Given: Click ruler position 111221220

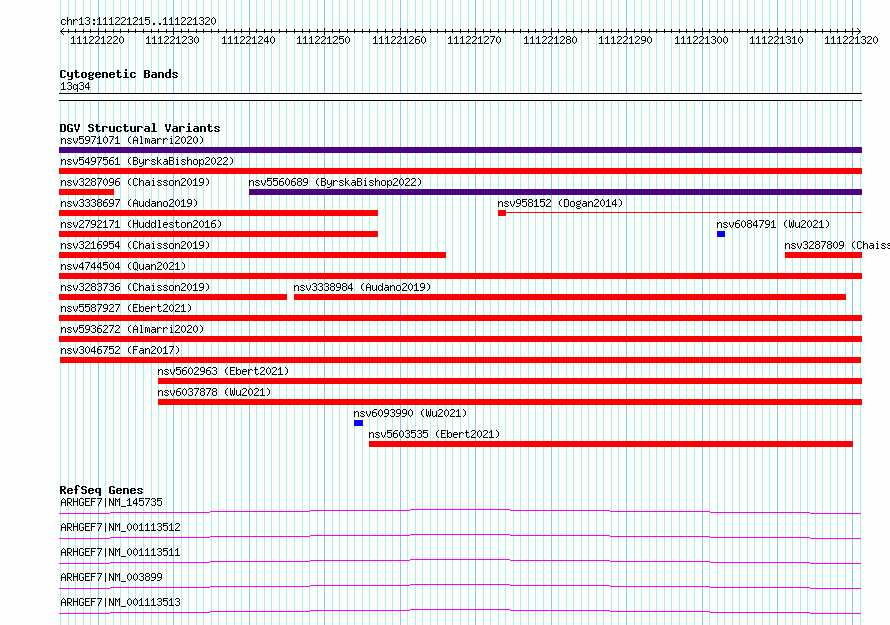Looking at the screenshot, I should (97, 40).
